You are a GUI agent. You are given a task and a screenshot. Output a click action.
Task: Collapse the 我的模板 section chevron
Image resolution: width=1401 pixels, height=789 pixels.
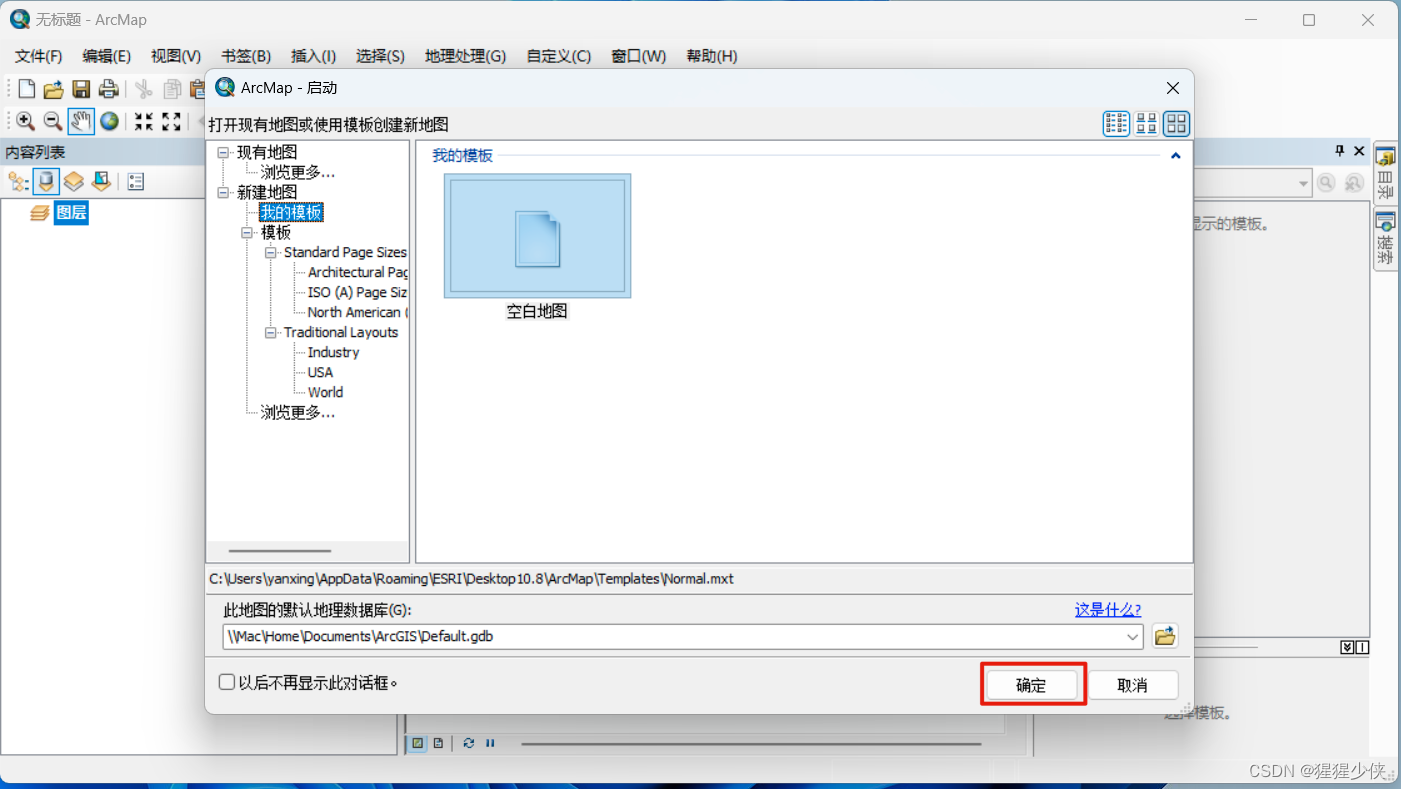tap(1176, 156)
